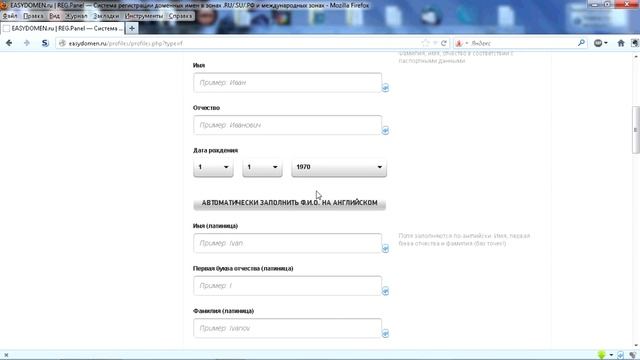Click the search engine logo in the search bar
The width and height of the screenshot is (640, 360).
click(x=459, y=43)
